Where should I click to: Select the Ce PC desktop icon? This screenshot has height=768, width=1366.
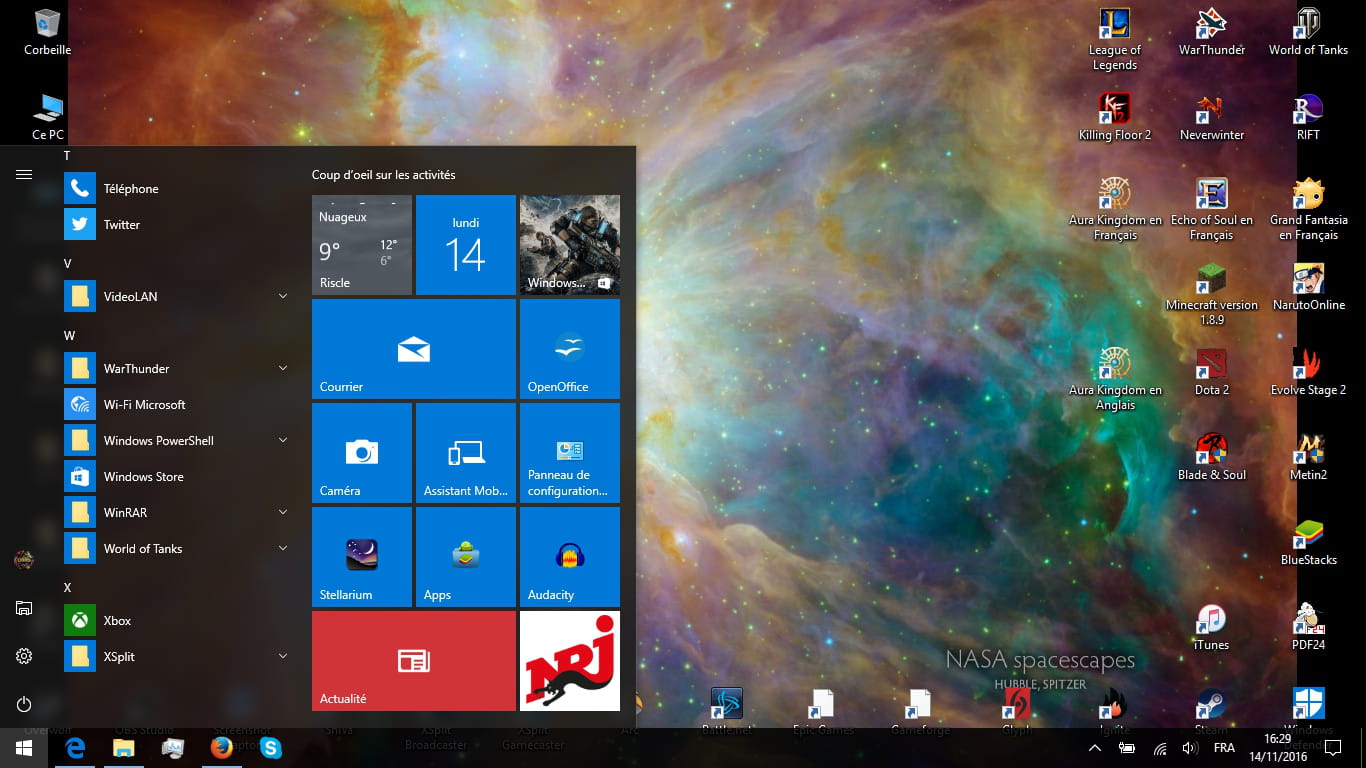point(47,116)
